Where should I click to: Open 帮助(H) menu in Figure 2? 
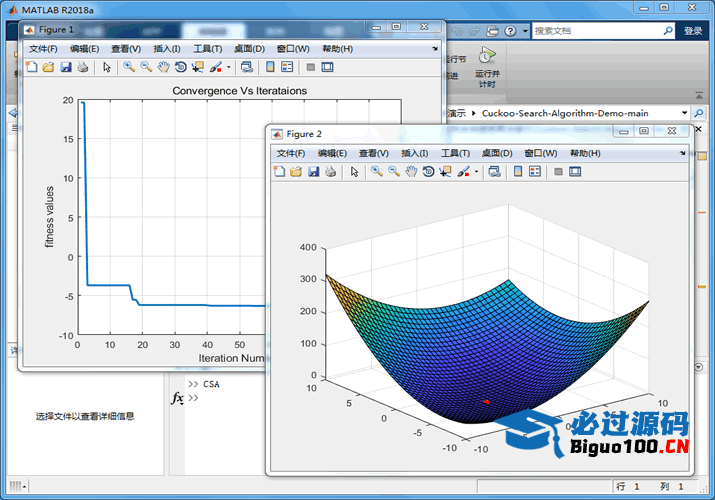(x=585, y=153)
